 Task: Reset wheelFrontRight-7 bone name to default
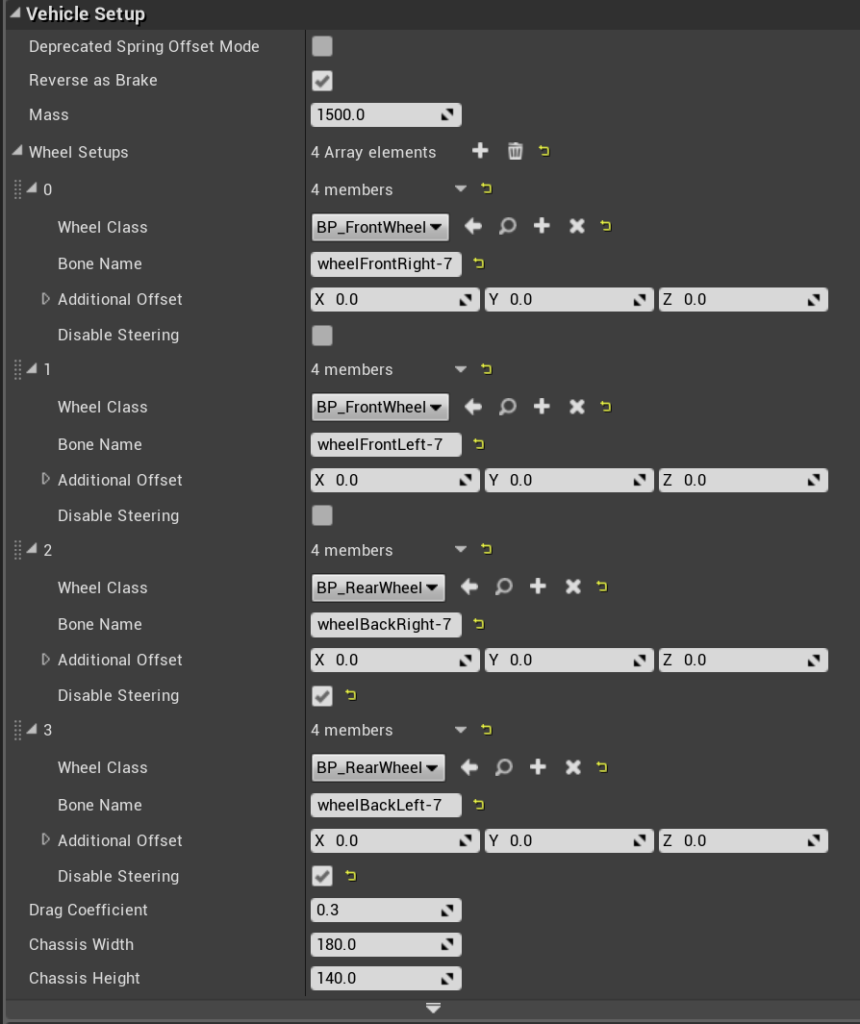click(479, 264)
